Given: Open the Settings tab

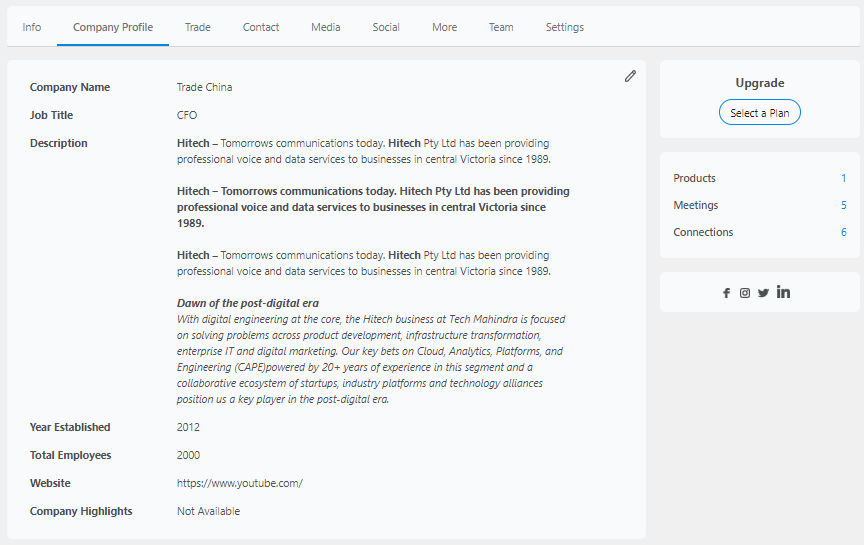Looking at the screenshot, I should click(565, 27).
